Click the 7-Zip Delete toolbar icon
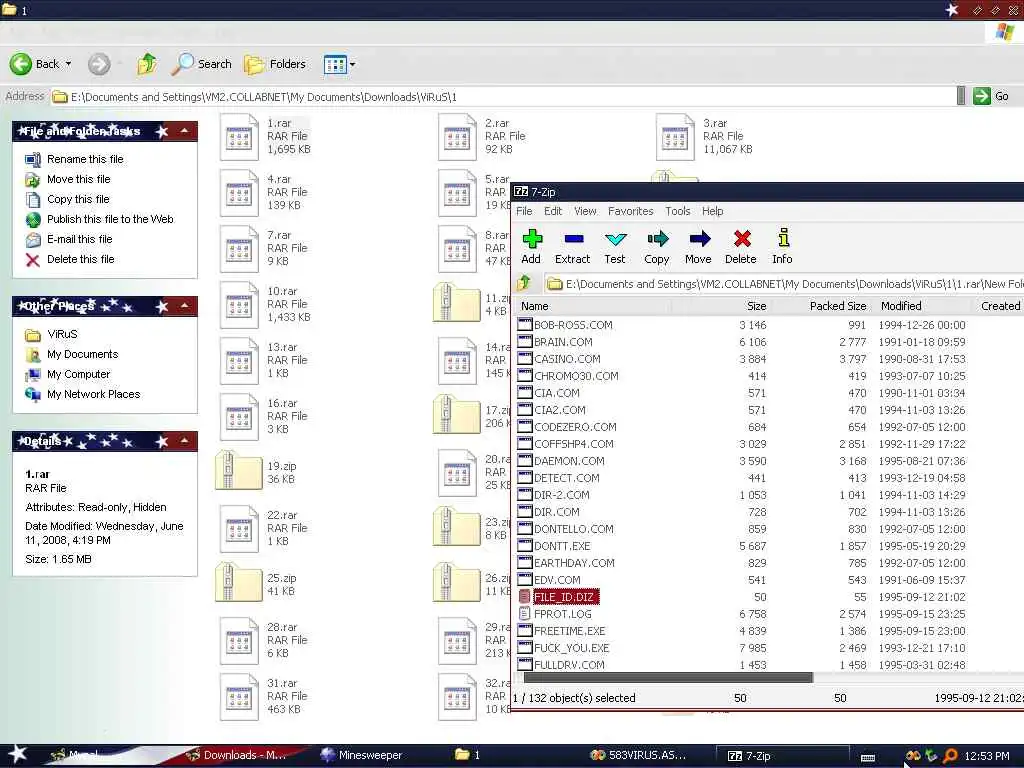 click(x=742, y=239)
